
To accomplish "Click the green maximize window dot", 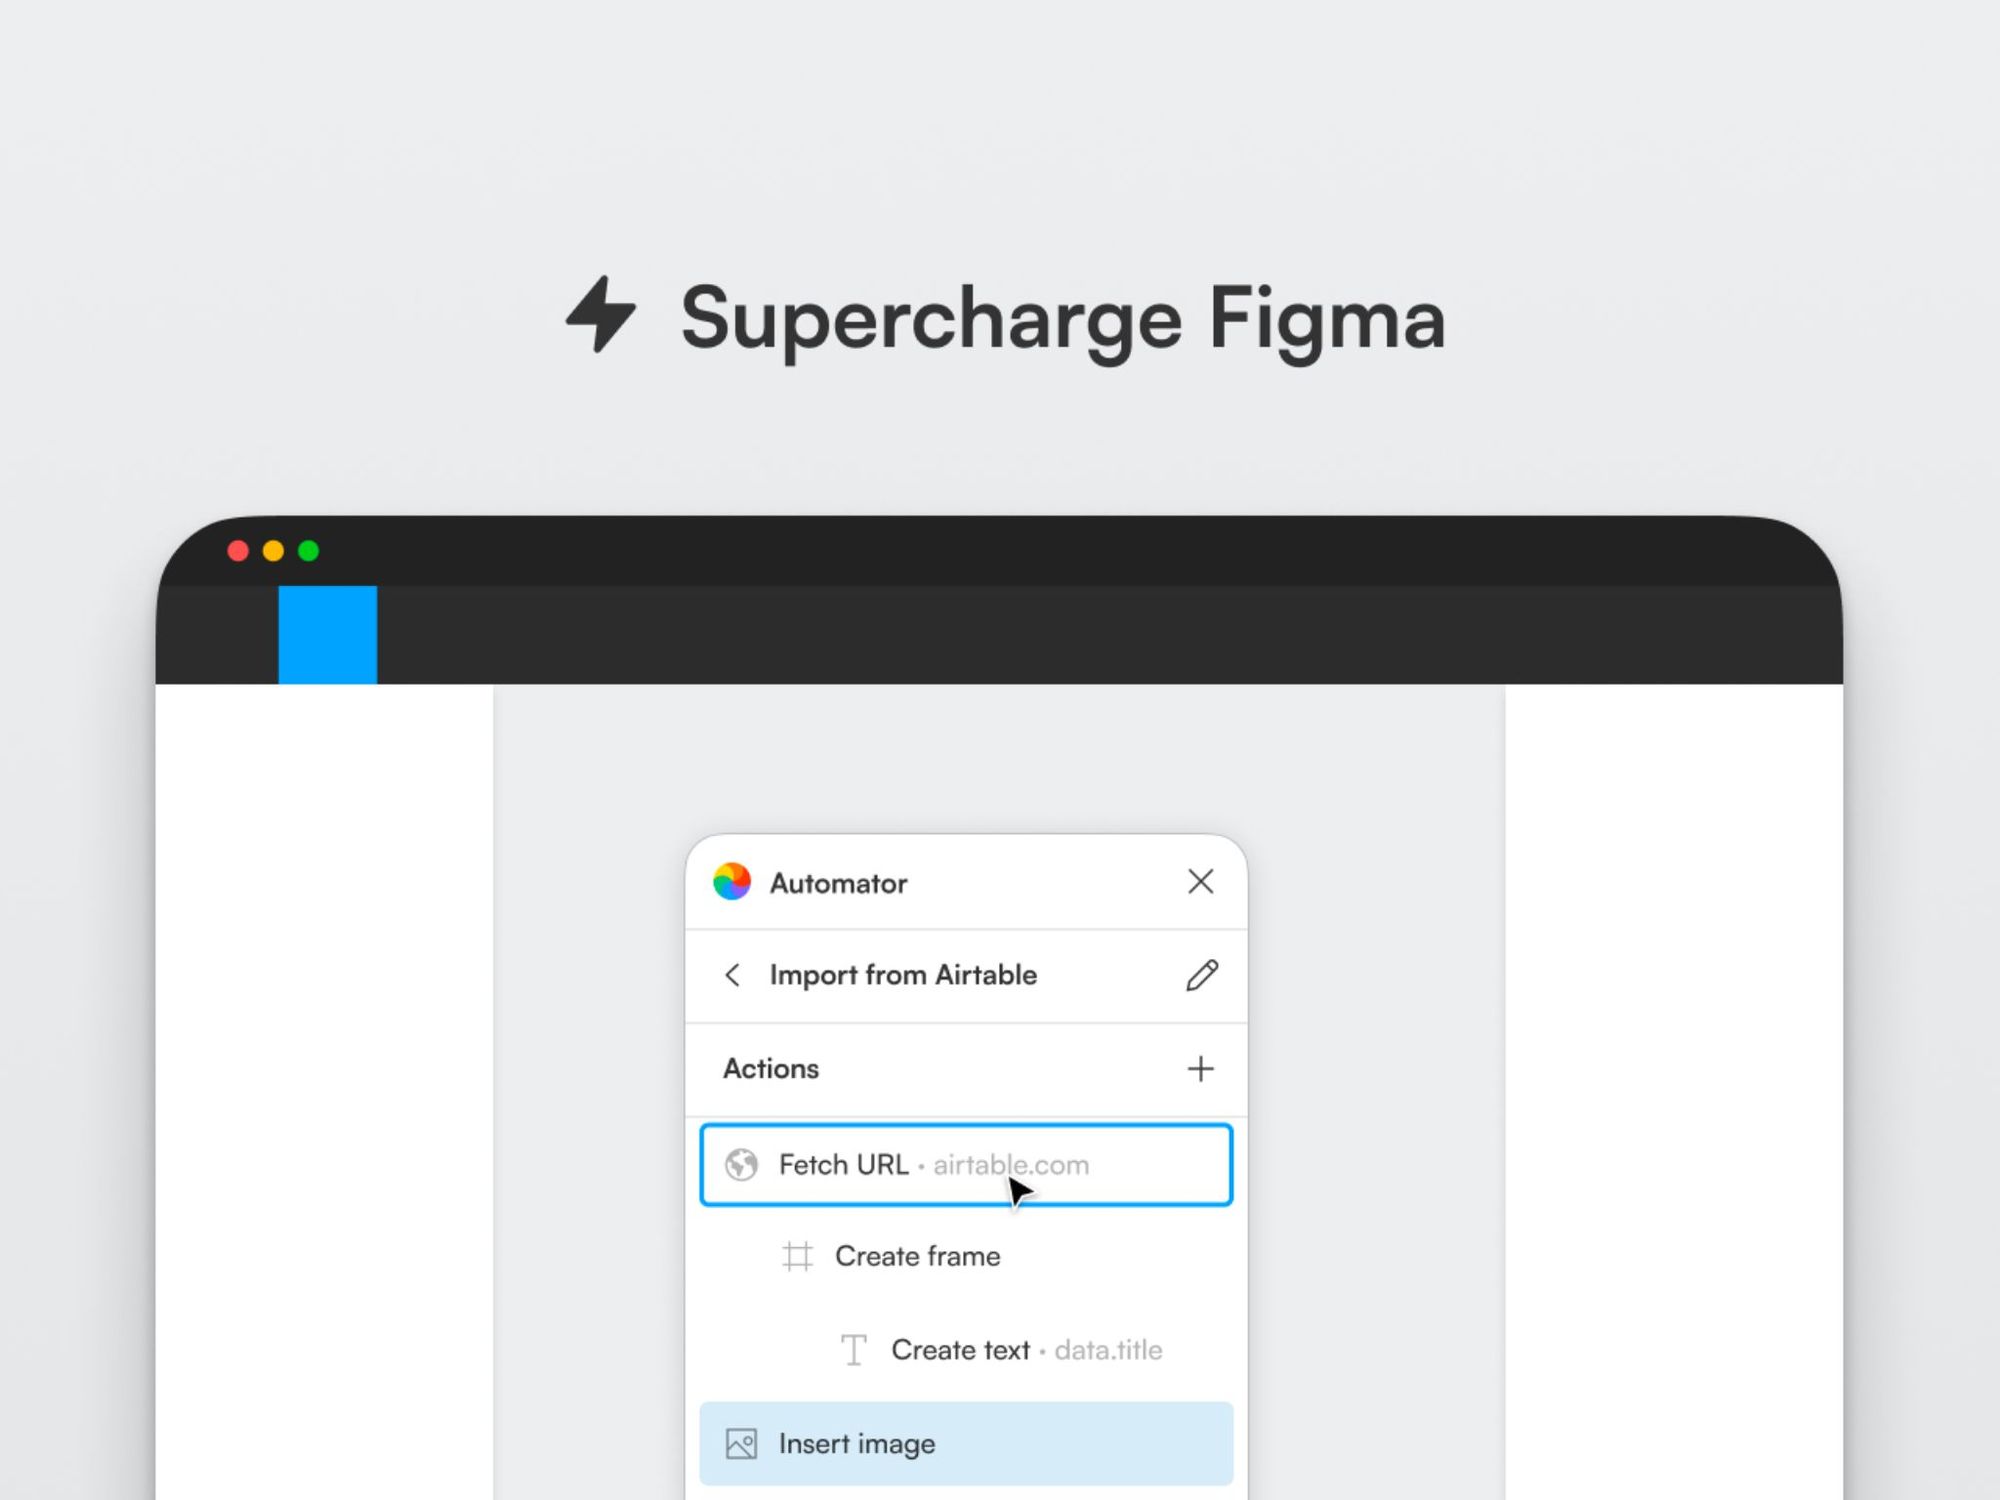I will click(x=309, y=551).
